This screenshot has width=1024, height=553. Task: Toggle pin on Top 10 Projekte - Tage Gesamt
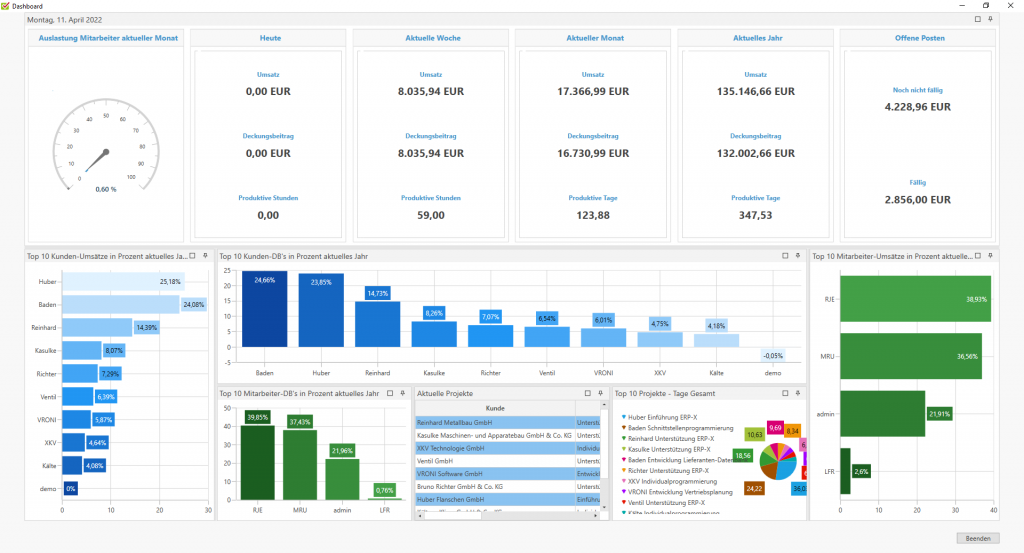click(x=797, y=394)
